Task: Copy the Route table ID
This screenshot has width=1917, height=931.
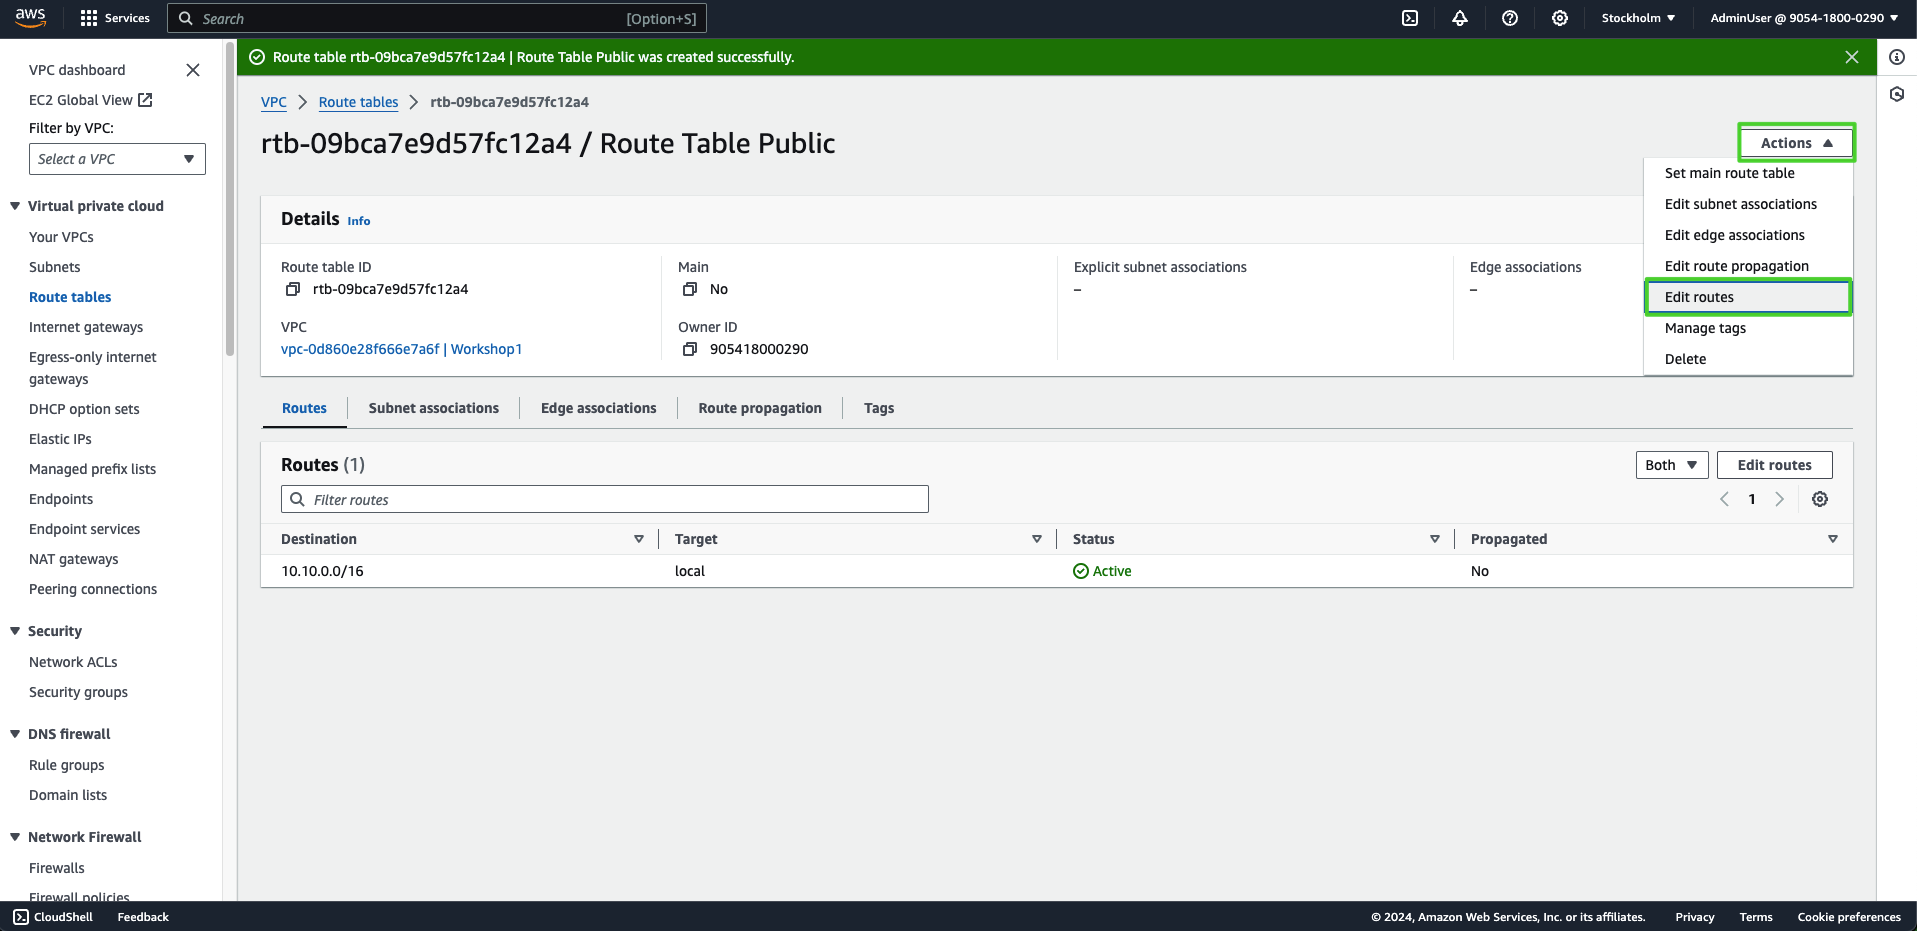Action: pyautogui.click(x=293, y=289)
